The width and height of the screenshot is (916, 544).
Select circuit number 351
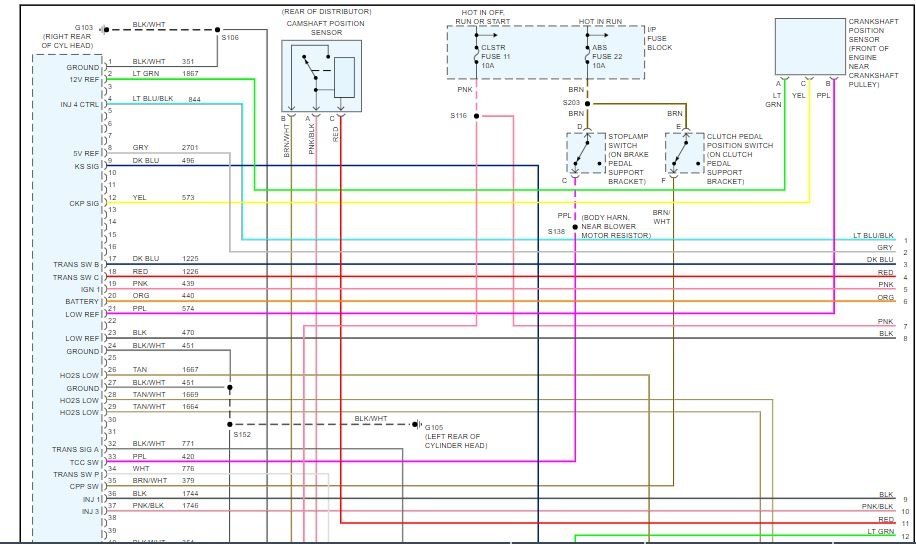click(x=188, y=61)
